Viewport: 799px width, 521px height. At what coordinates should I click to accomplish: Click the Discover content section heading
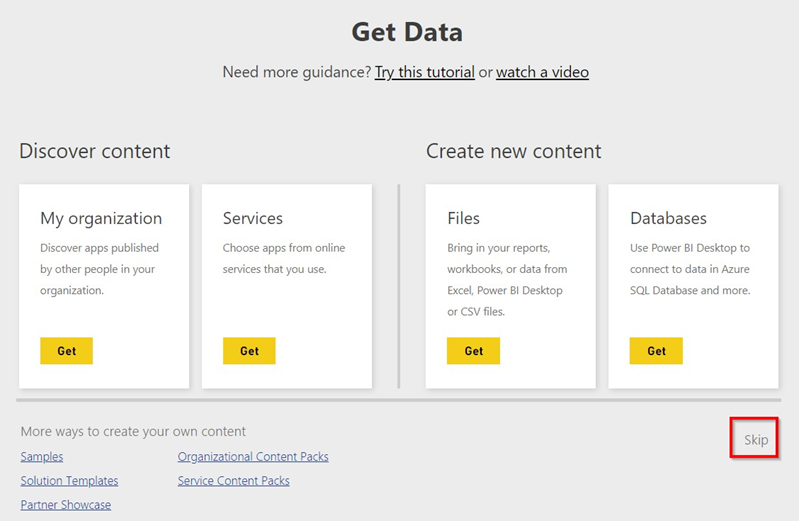point(95,151)
